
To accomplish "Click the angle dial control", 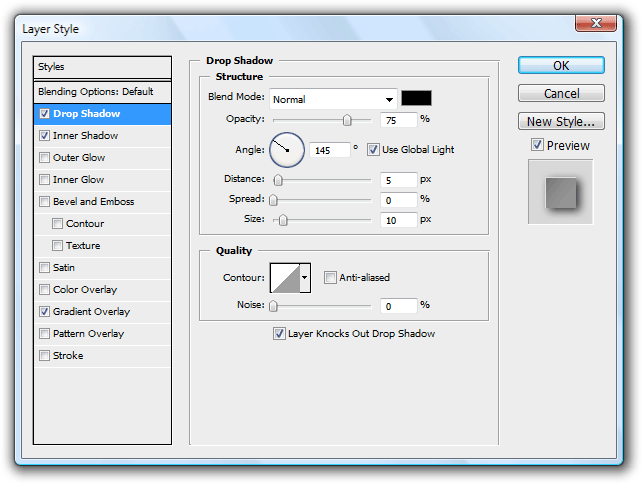I will click(286, 150).
